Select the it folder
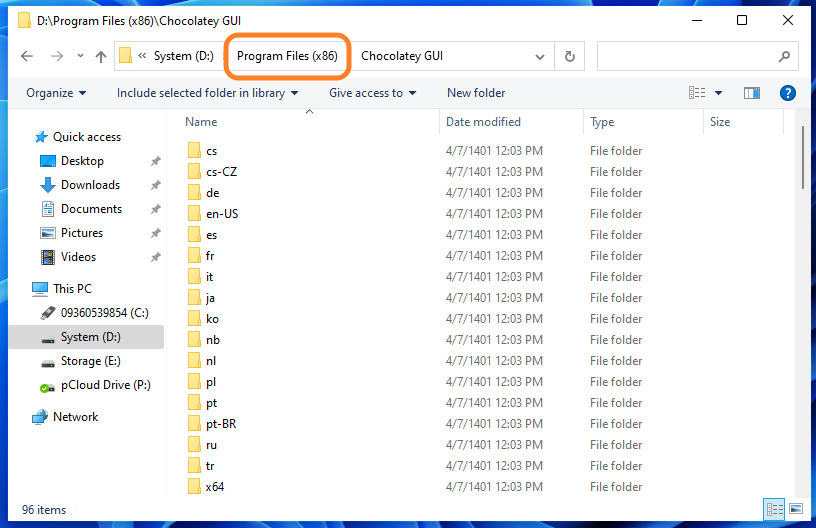Screen dimensions: 816x528 pos(209,277)
